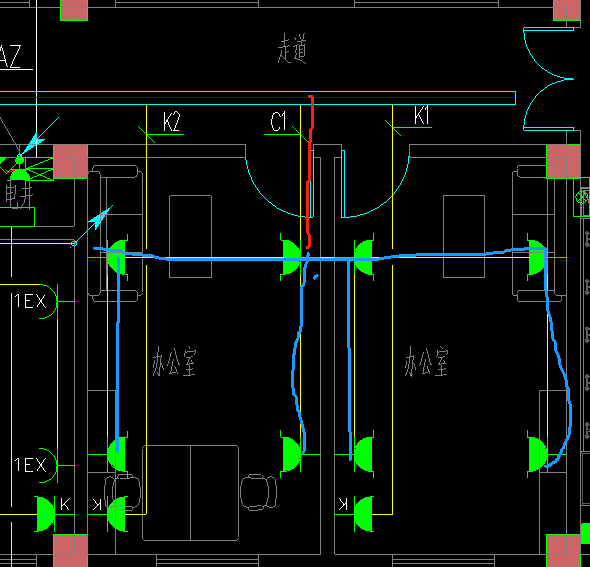This screenshot has height=567, width=590.
Task: Pick the lower-right green socket in the right office
Action: pos(537,454)
